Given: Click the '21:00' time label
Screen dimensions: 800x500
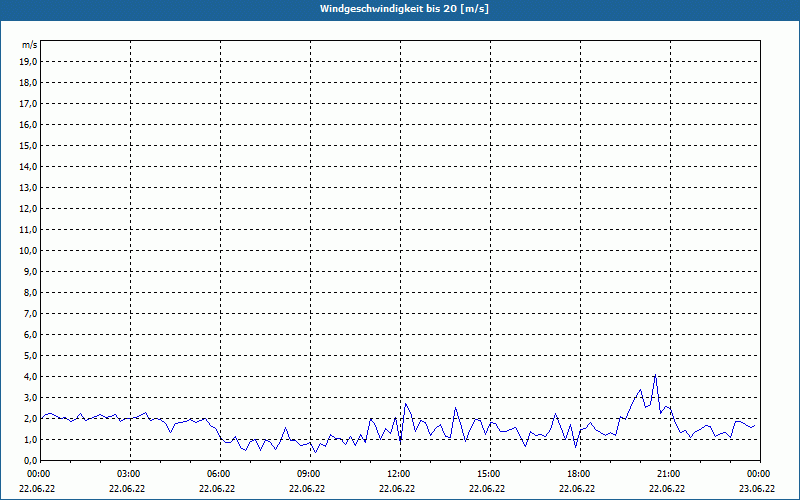Looking at the screenshot, I should tap(670, 474).
